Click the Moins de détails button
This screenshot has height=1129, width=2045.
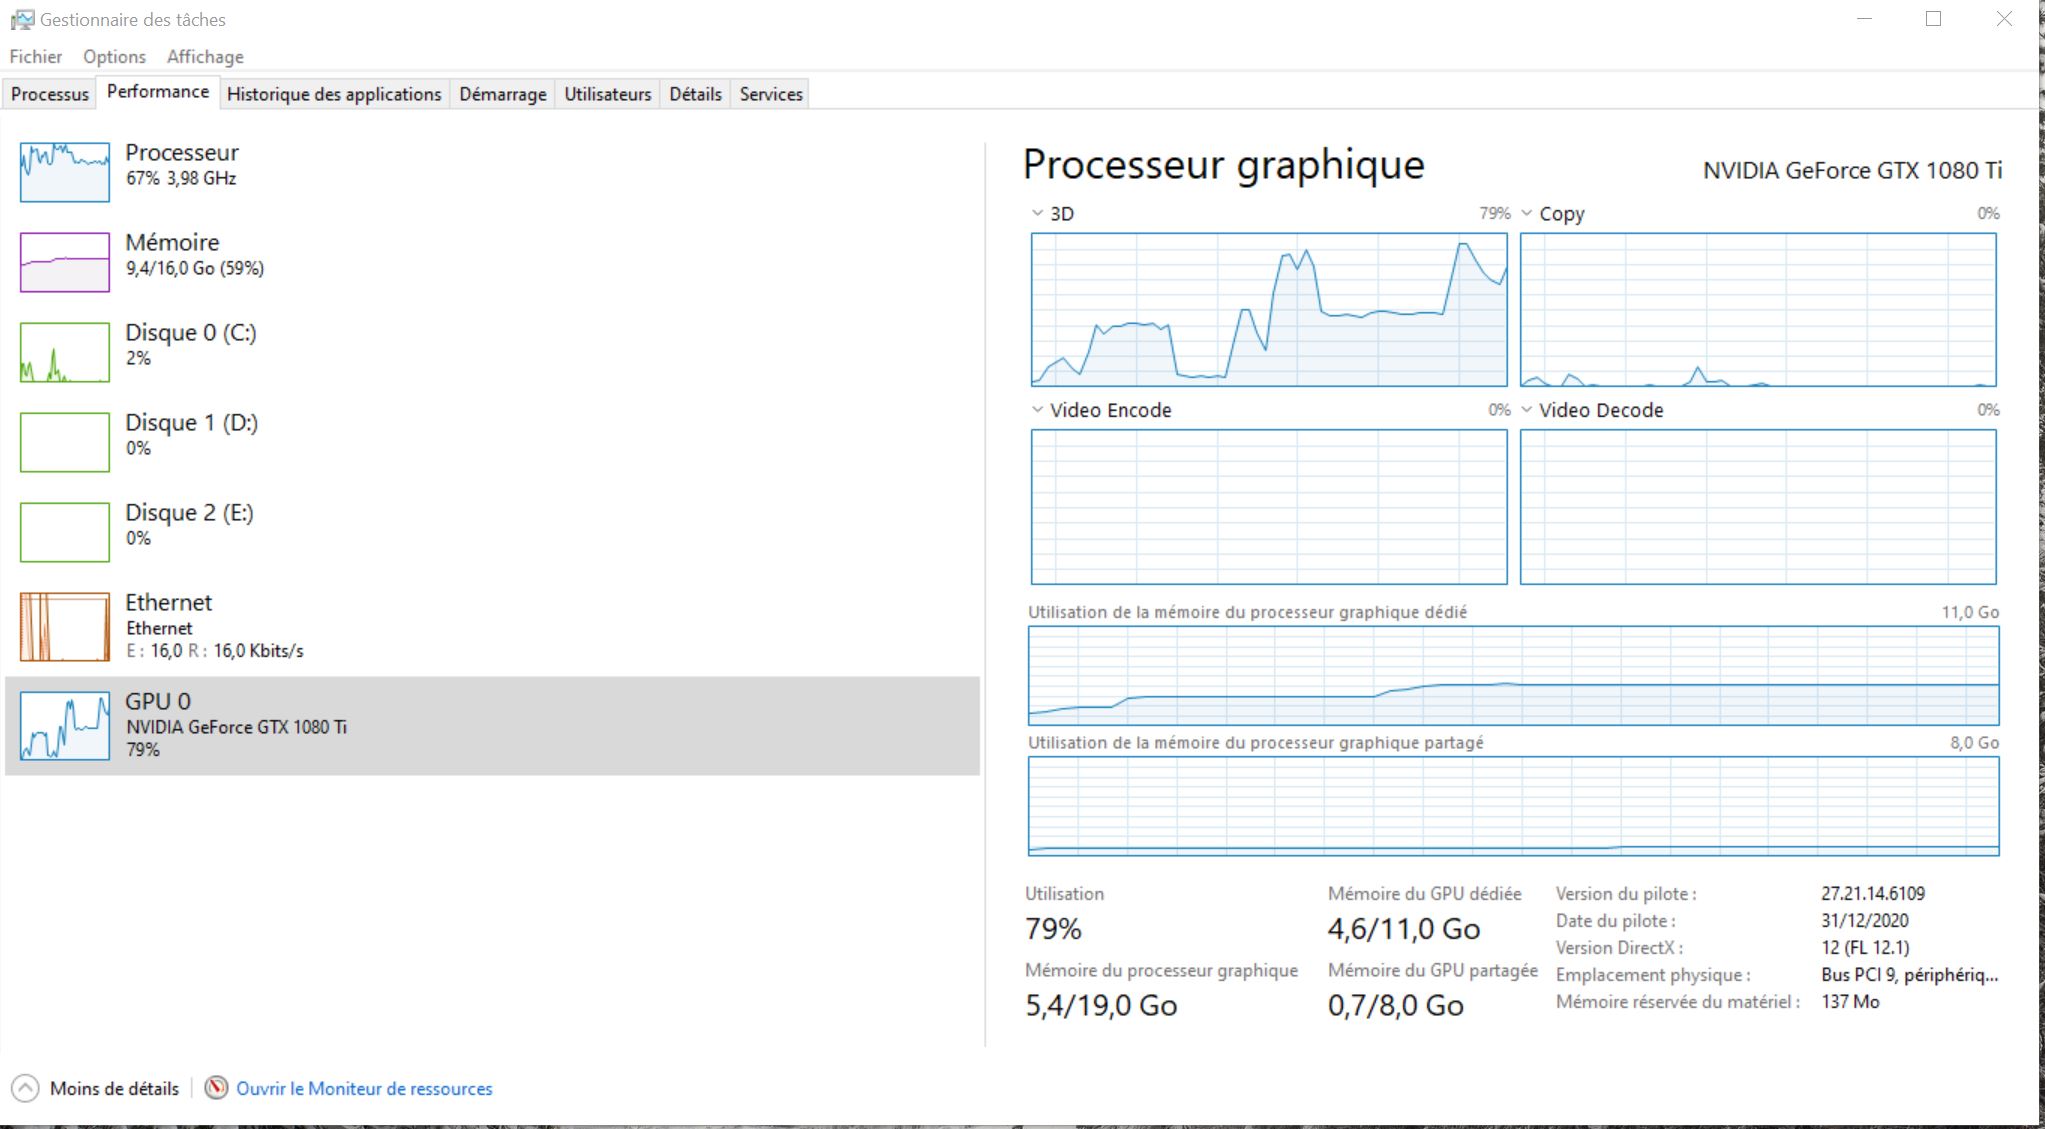tap(114, 1088)
